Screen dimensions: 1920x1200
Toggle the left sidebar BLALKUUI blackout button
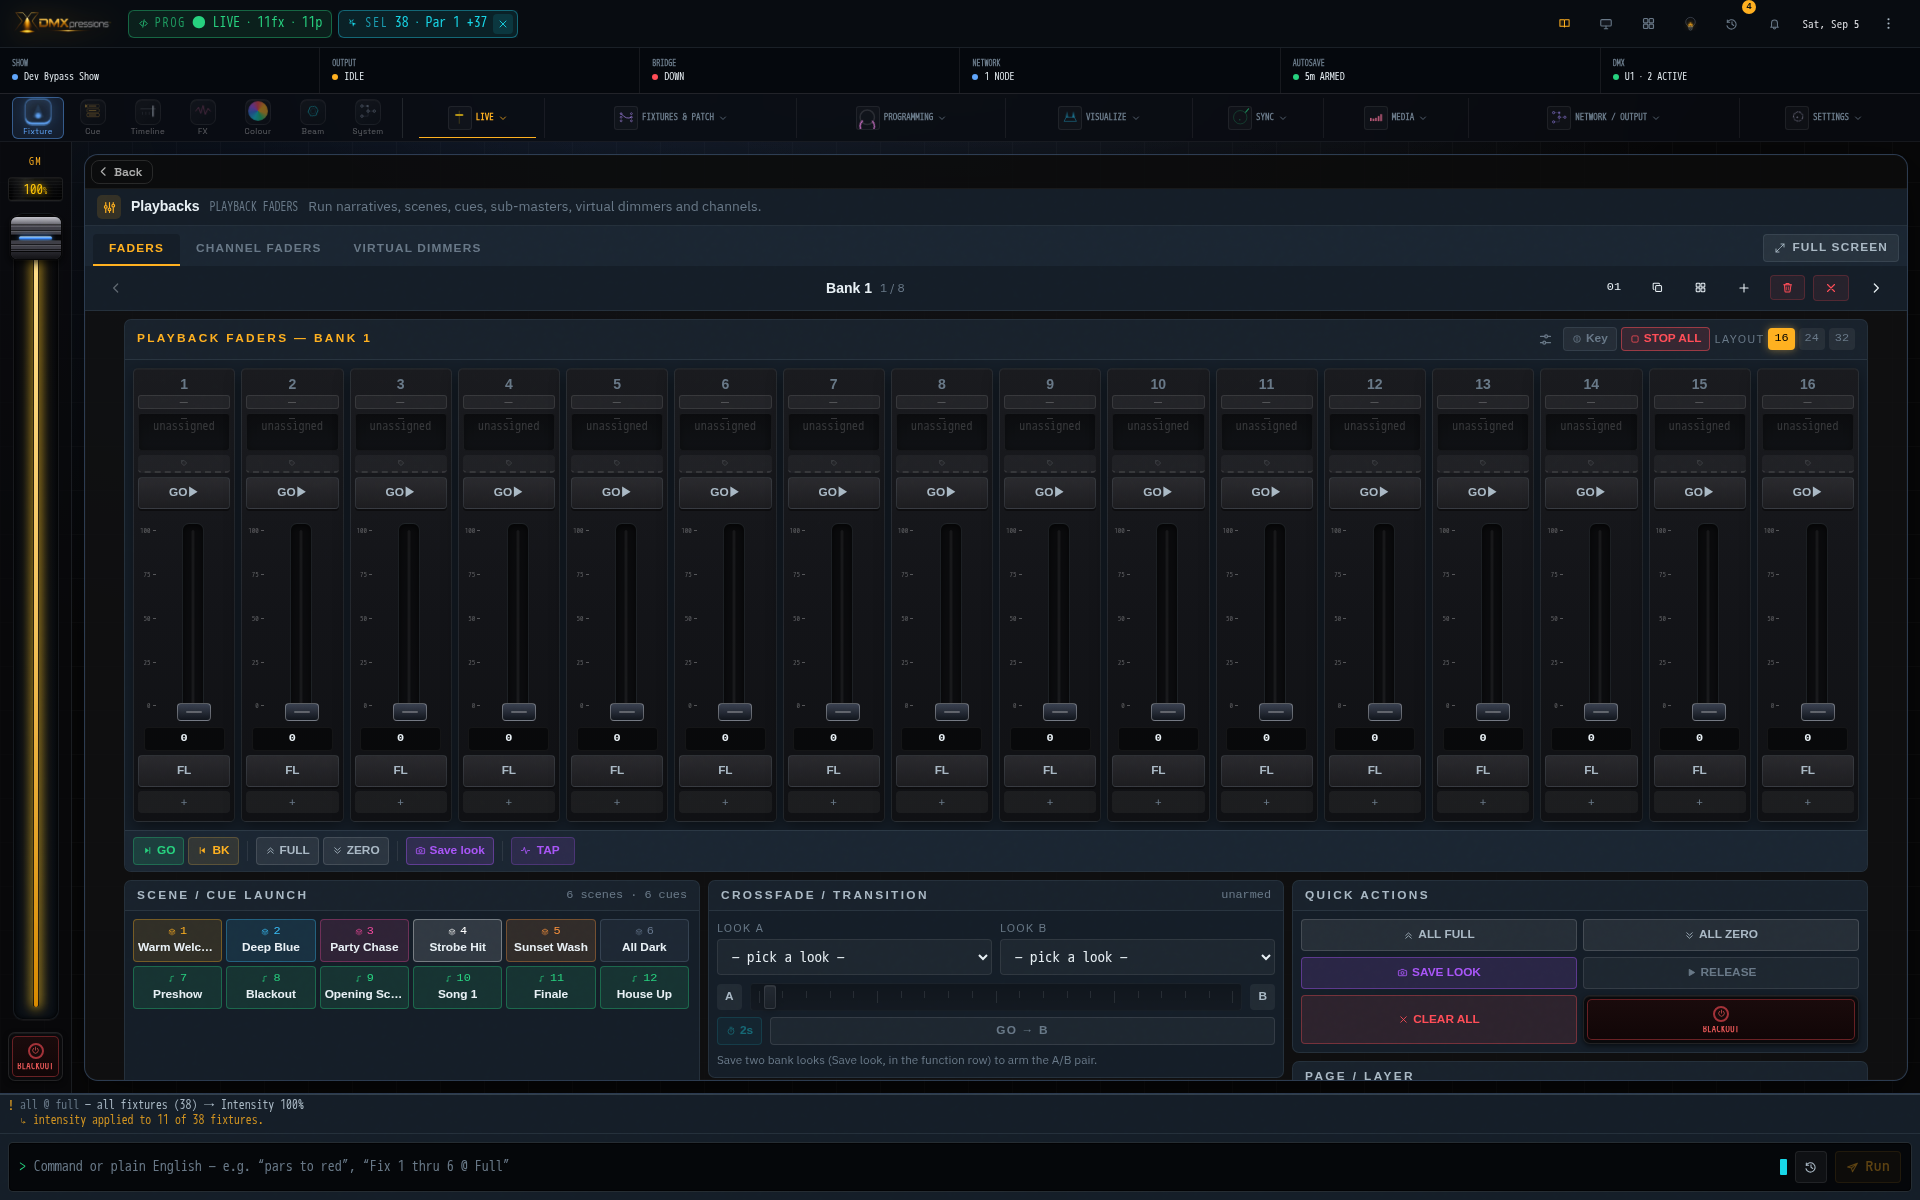pos(36,1057)
